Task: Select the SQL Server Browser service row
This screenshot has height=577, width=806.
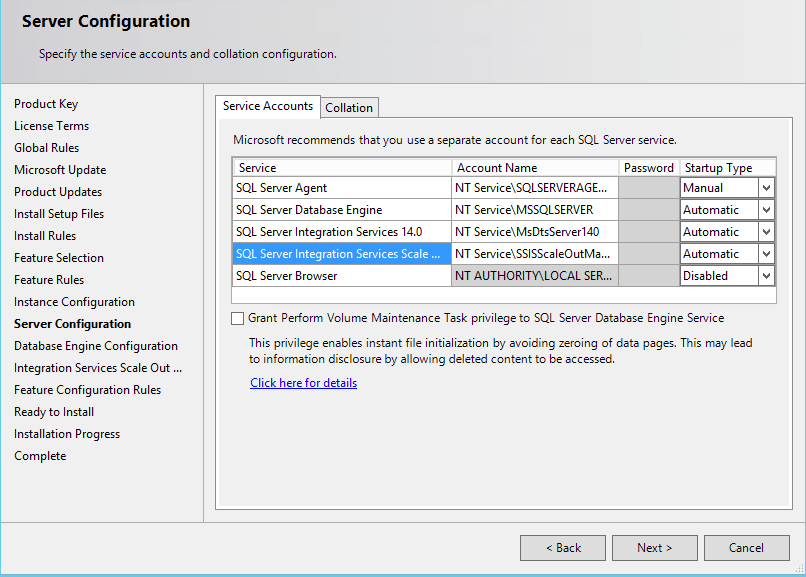Action: point(340,275)
